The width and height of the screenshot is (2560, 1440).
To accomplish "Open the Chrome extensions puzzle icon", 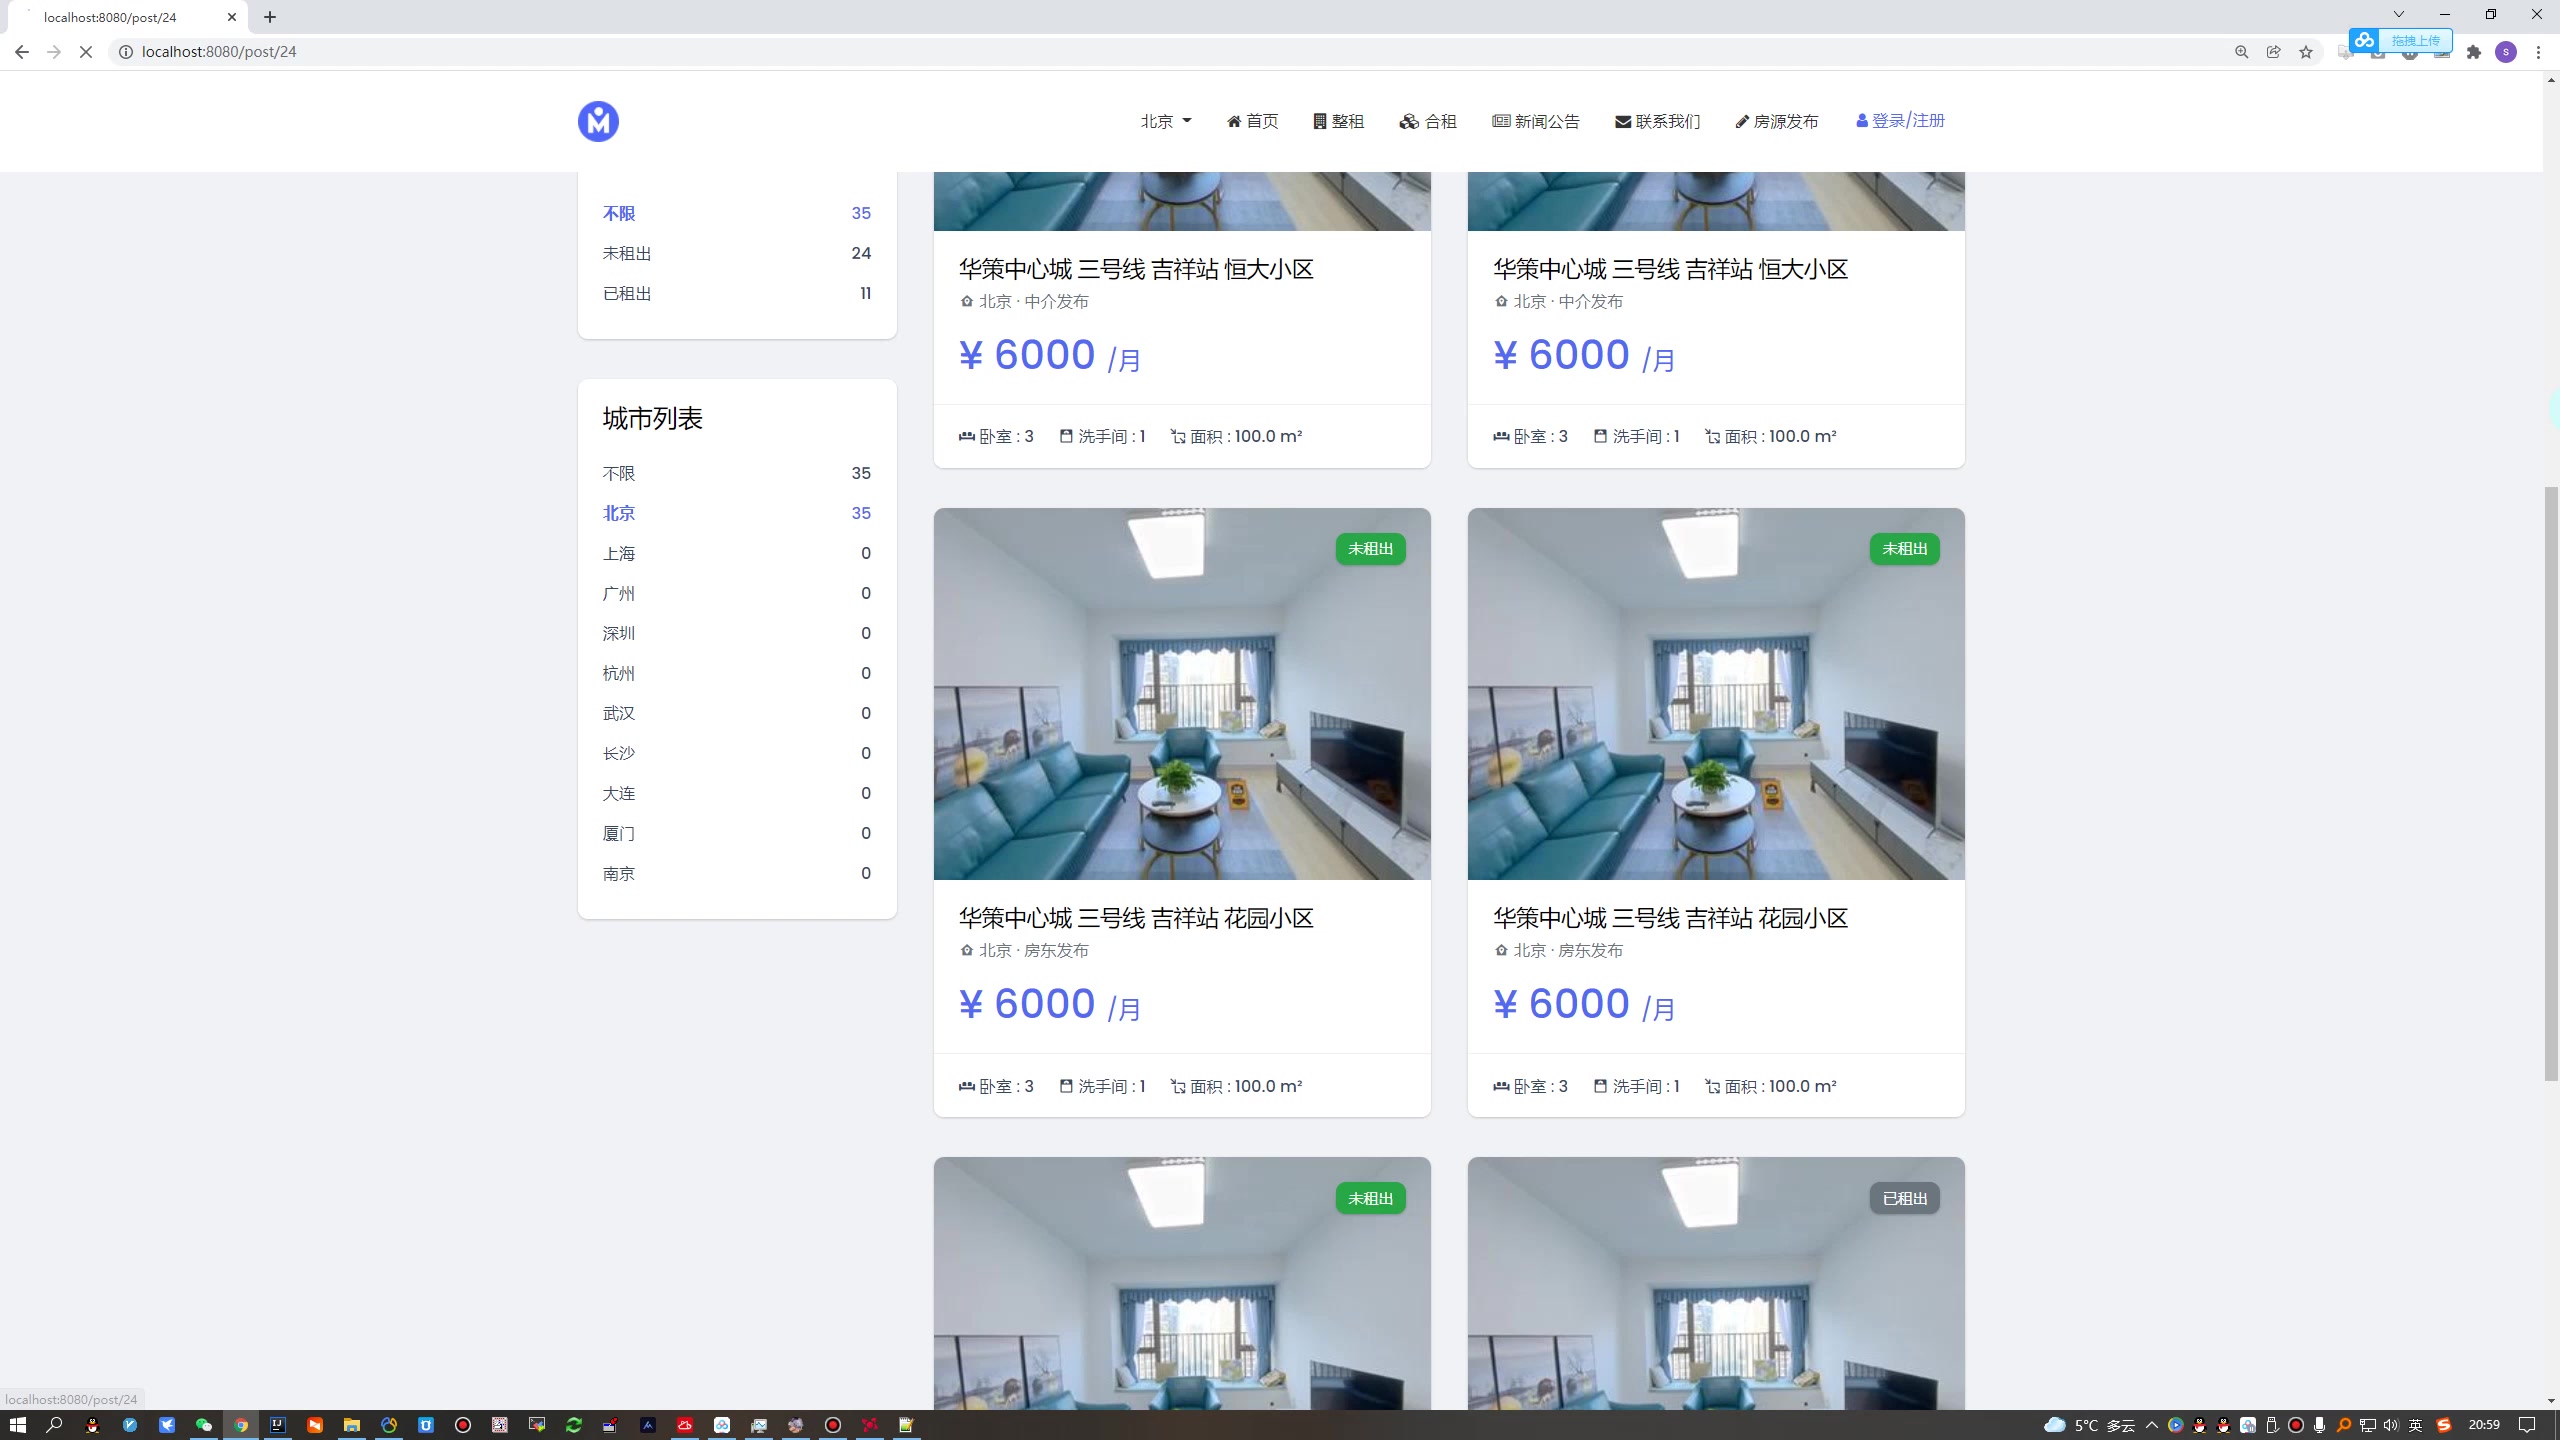I will tap(2474, 52).
